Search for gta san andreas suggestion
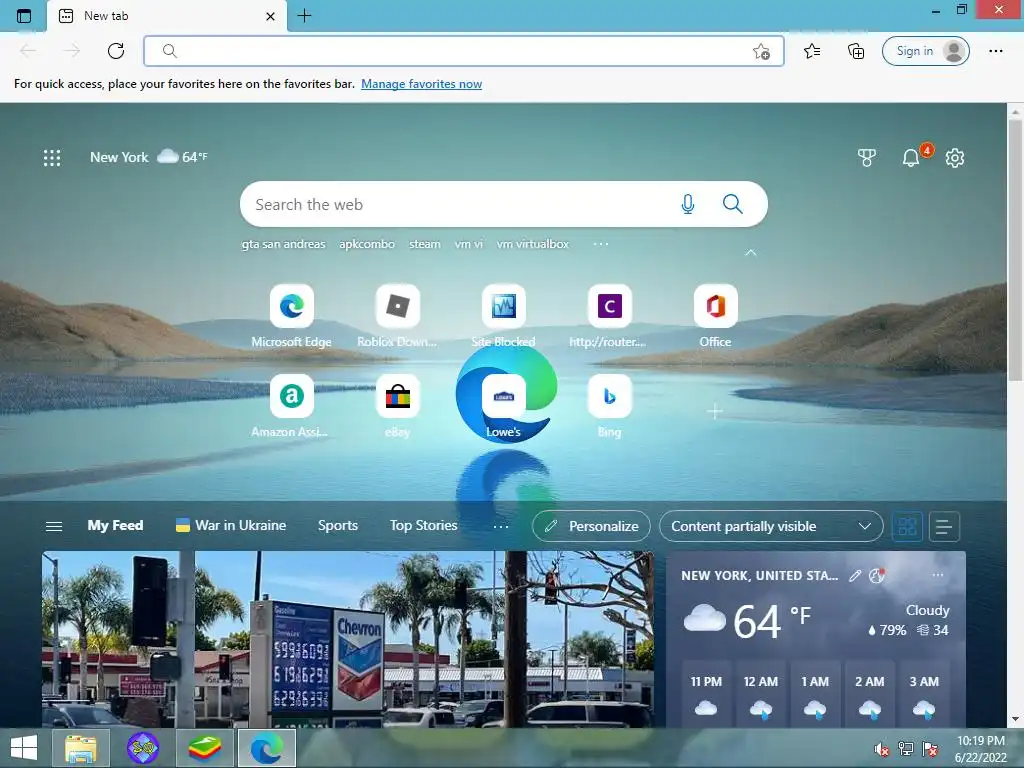Image resolution: width=1024 pixels, height=768 pixels. tap(283, 244)
